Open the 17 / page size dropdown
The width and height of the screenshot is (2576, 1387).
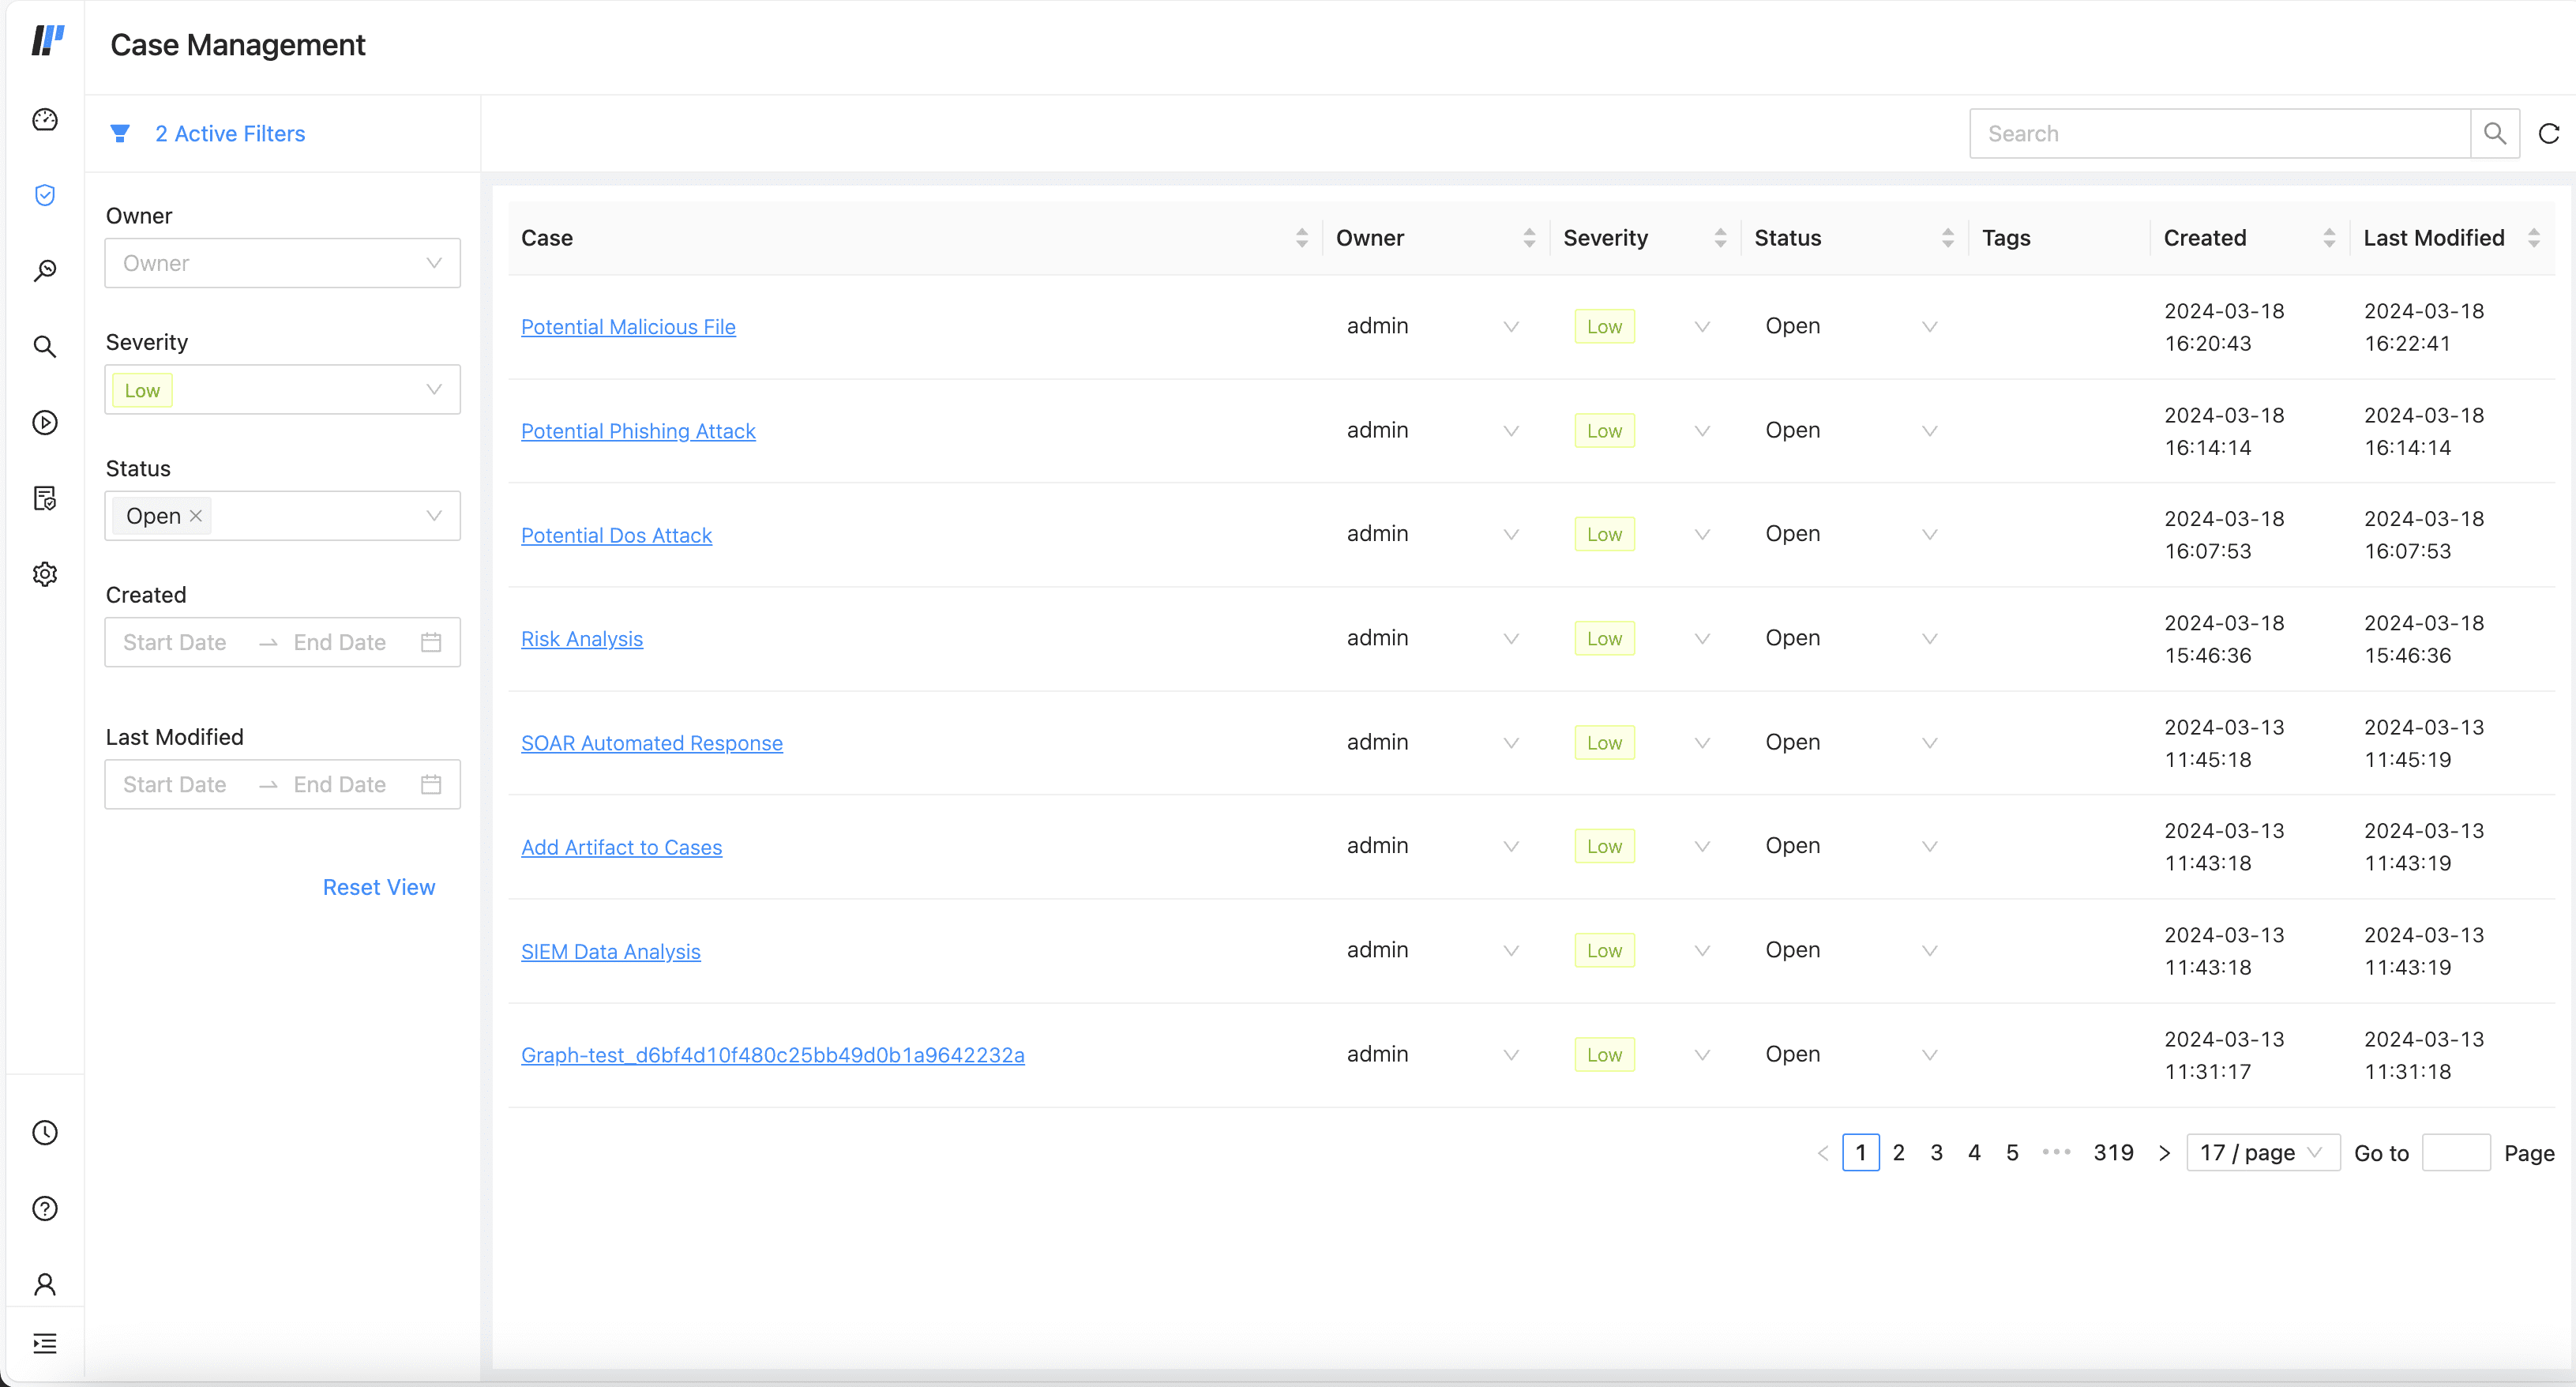tap(2263, 1152)
